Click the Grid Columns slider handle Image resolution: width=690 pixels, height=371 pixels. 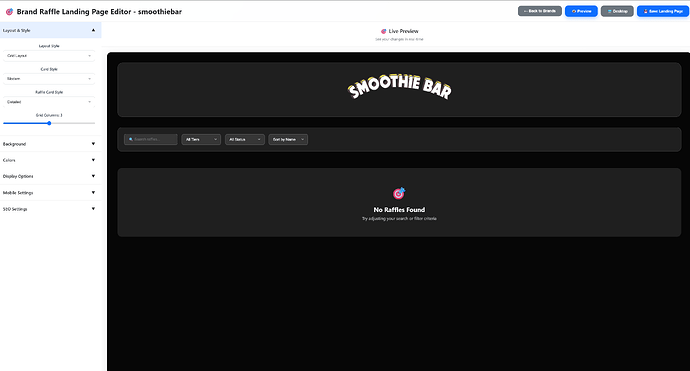[49, 123]
